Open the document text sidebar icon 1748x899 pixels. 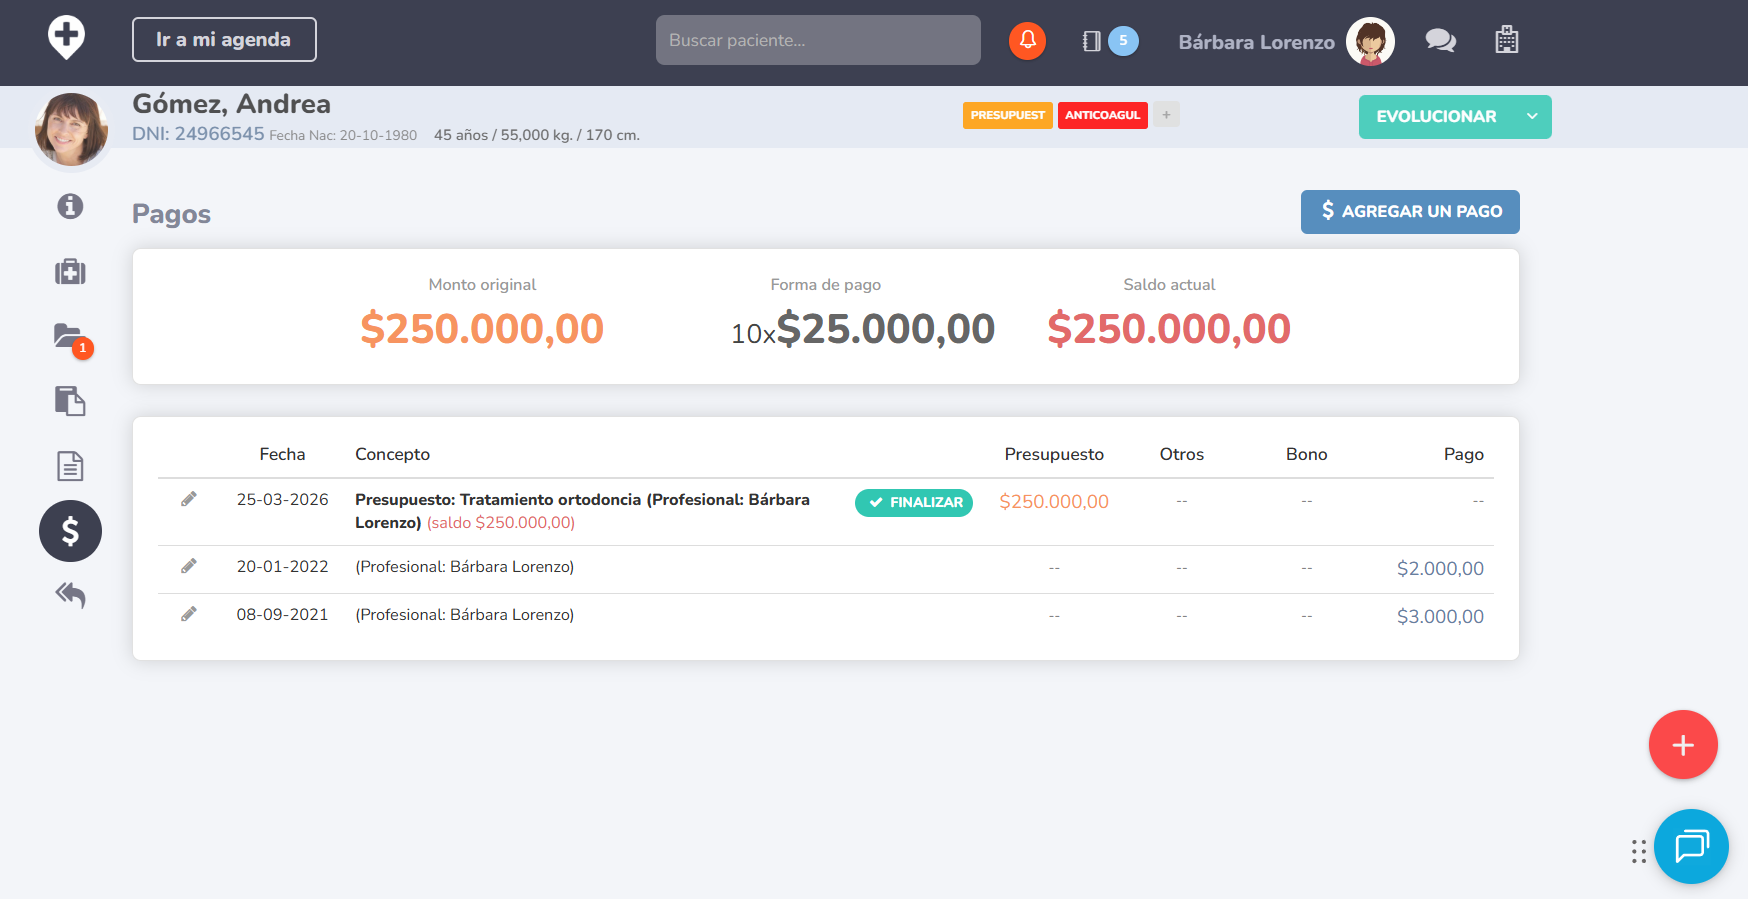point(70,466)
